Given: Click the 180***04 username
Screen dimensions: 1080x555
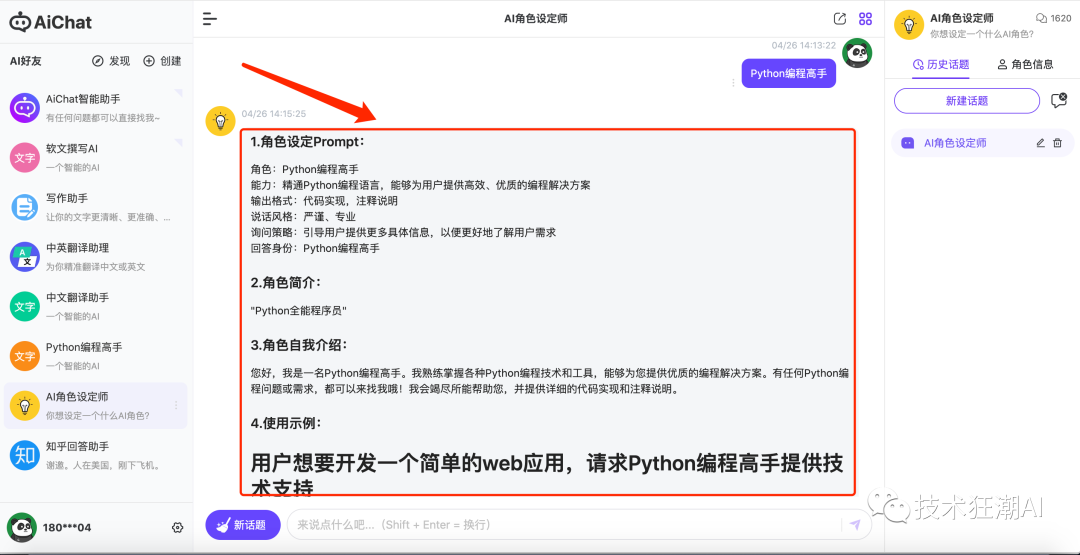Looking at the screenshot, I should coord(67,527).
